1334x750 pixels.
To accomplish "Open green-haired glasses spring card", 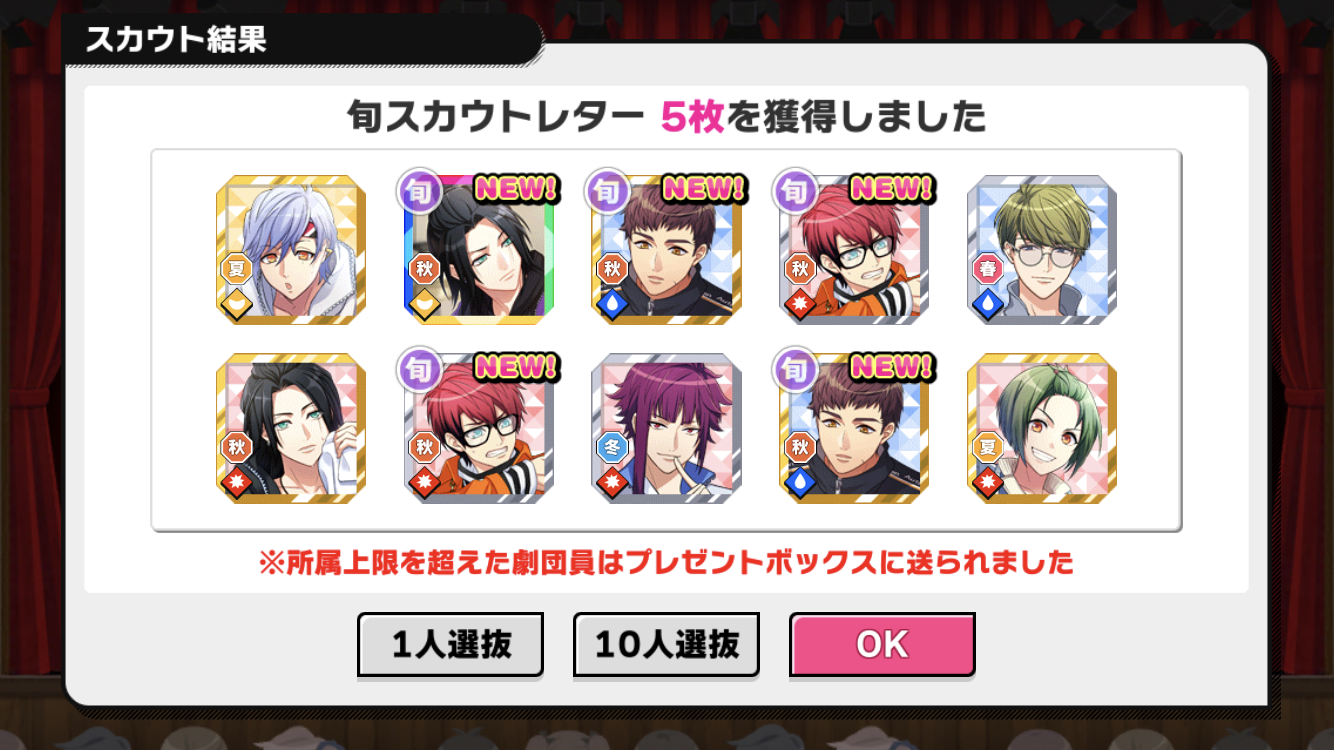I will pos(1042,250).
